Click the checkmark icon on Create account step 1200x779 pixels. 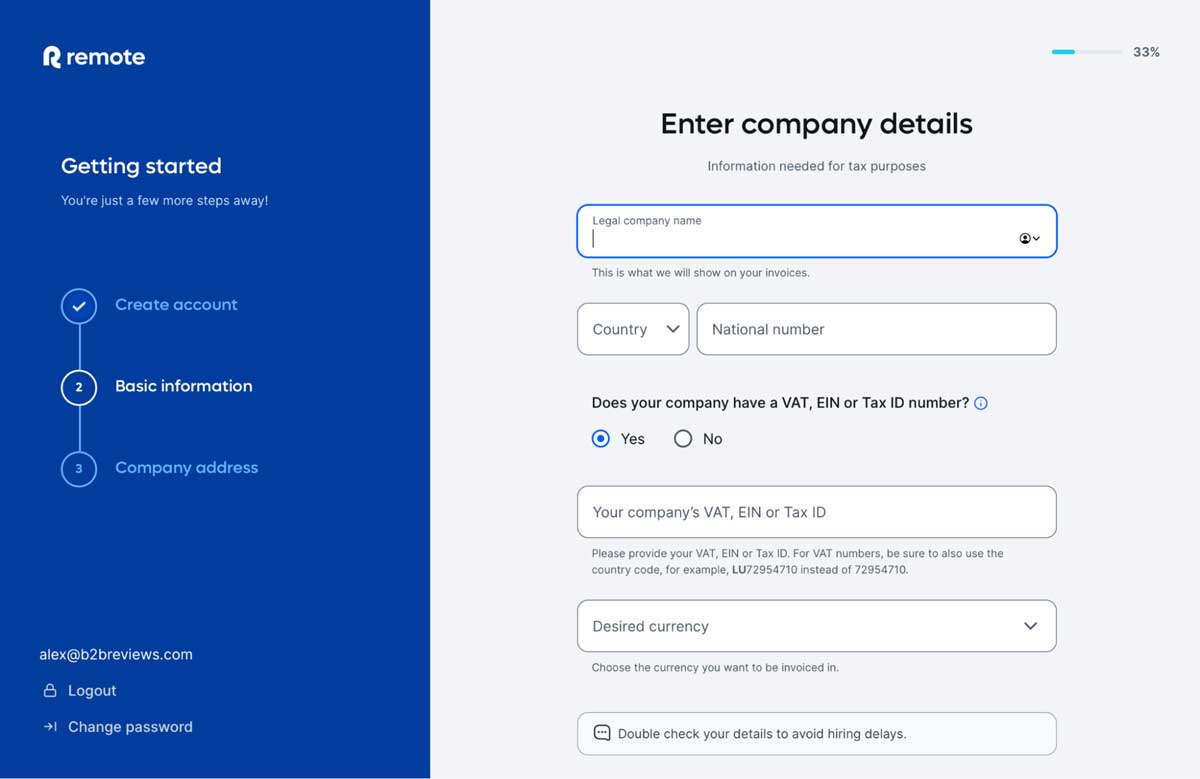point(79,306)
